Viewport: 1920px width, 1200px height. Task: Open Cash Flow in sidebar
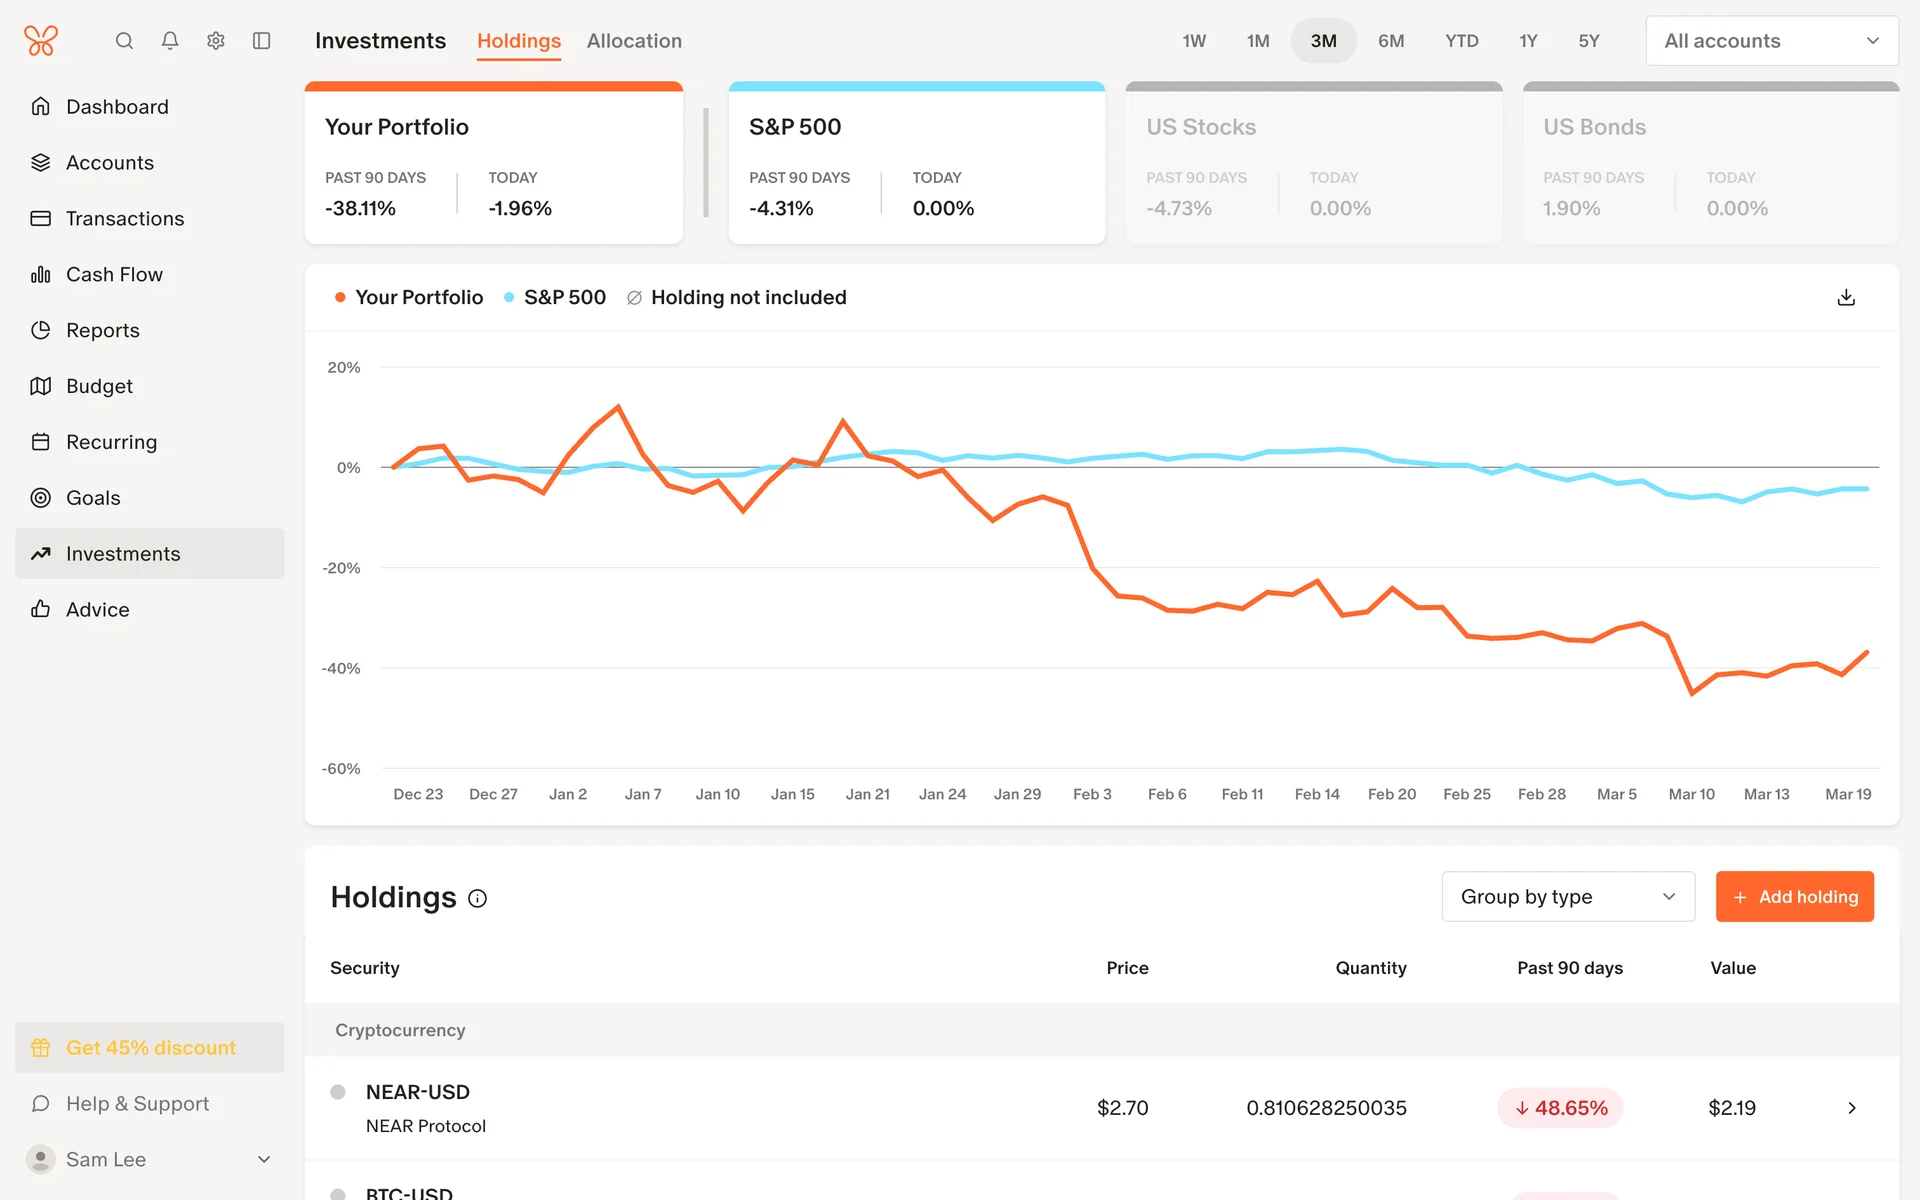(x=114, y=274)
